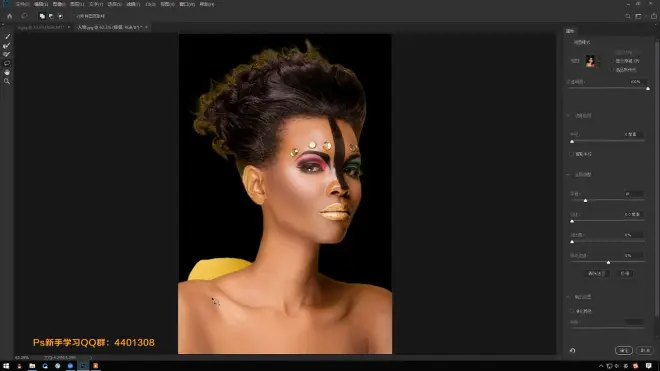Click the Feather slider handle

pyautogui.click(x=572, y=221)
